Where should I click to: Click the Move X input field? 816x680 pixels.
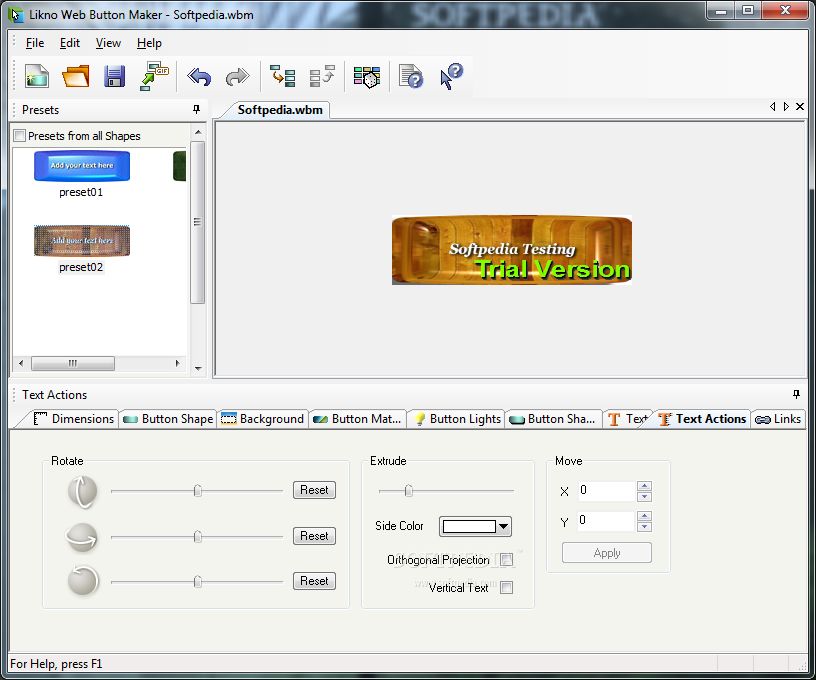(607, 491)
